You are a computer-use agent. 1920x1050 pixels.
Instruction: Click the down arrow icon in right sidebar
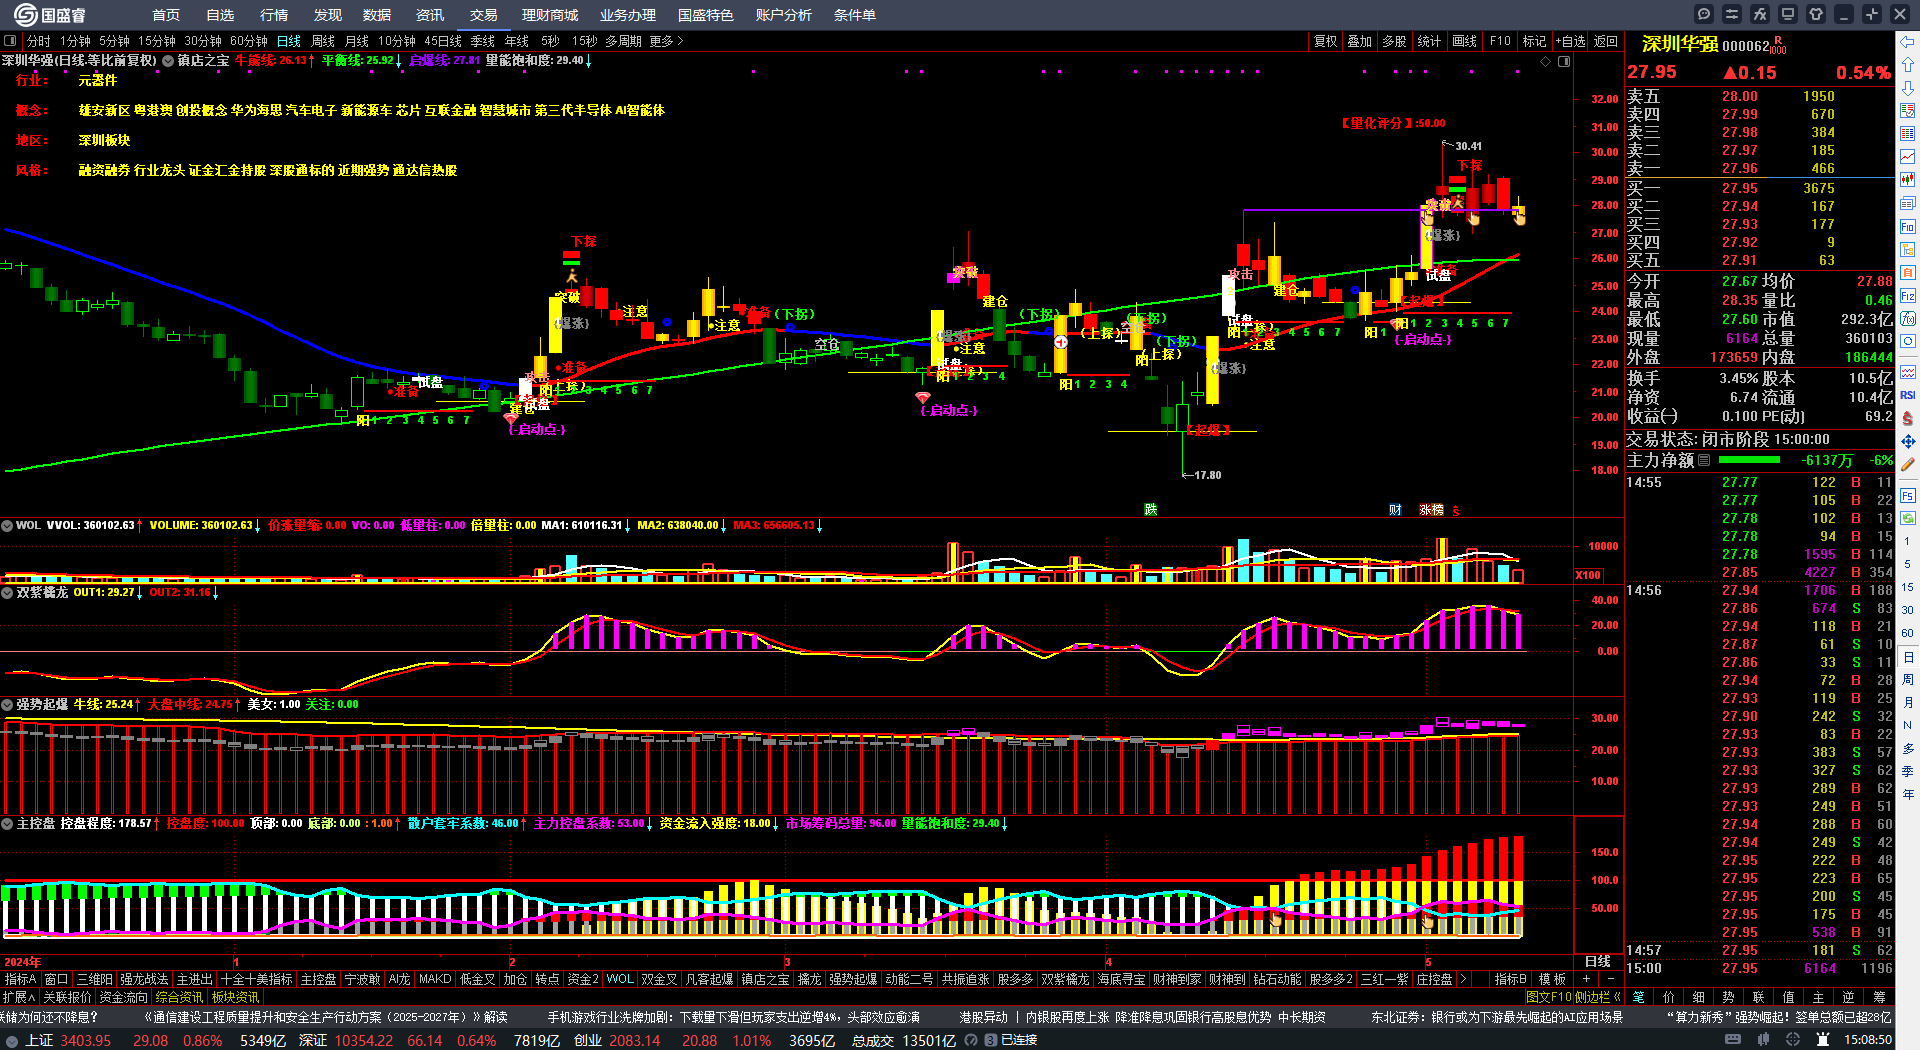[x=1908, y=88]
